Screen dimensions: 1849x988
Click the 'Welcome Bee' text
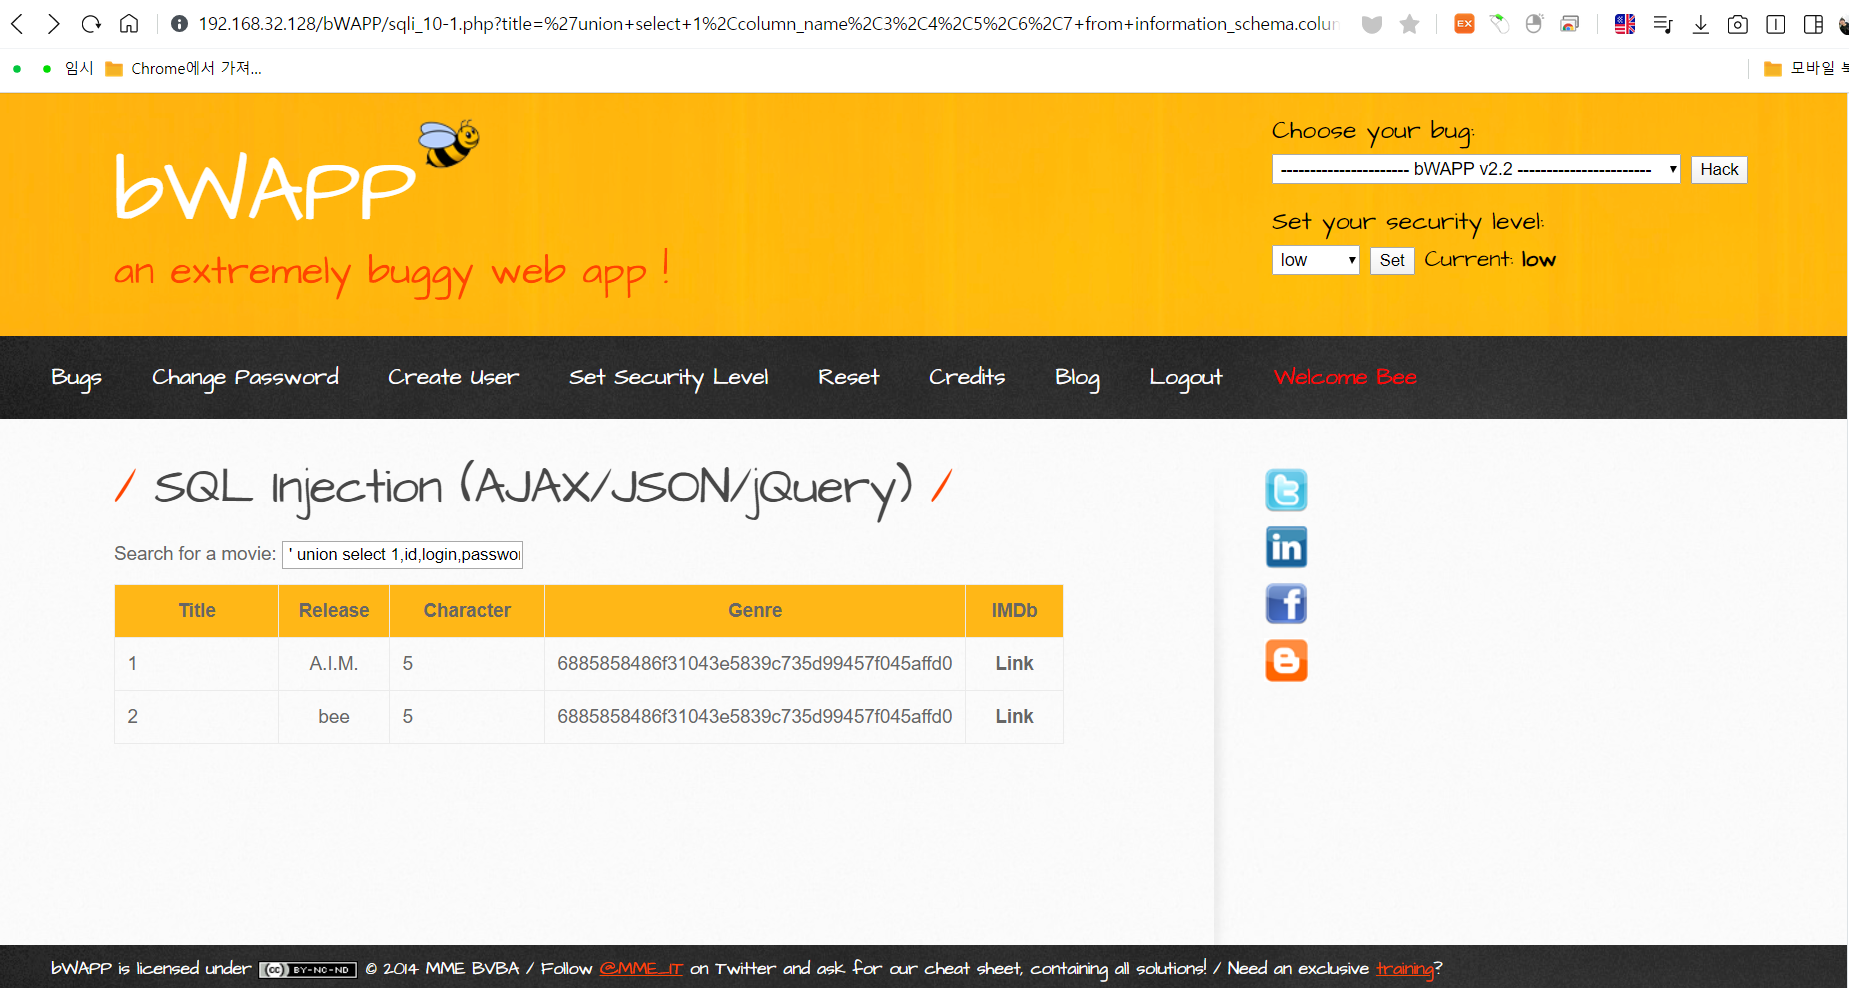pos(1345,377)
